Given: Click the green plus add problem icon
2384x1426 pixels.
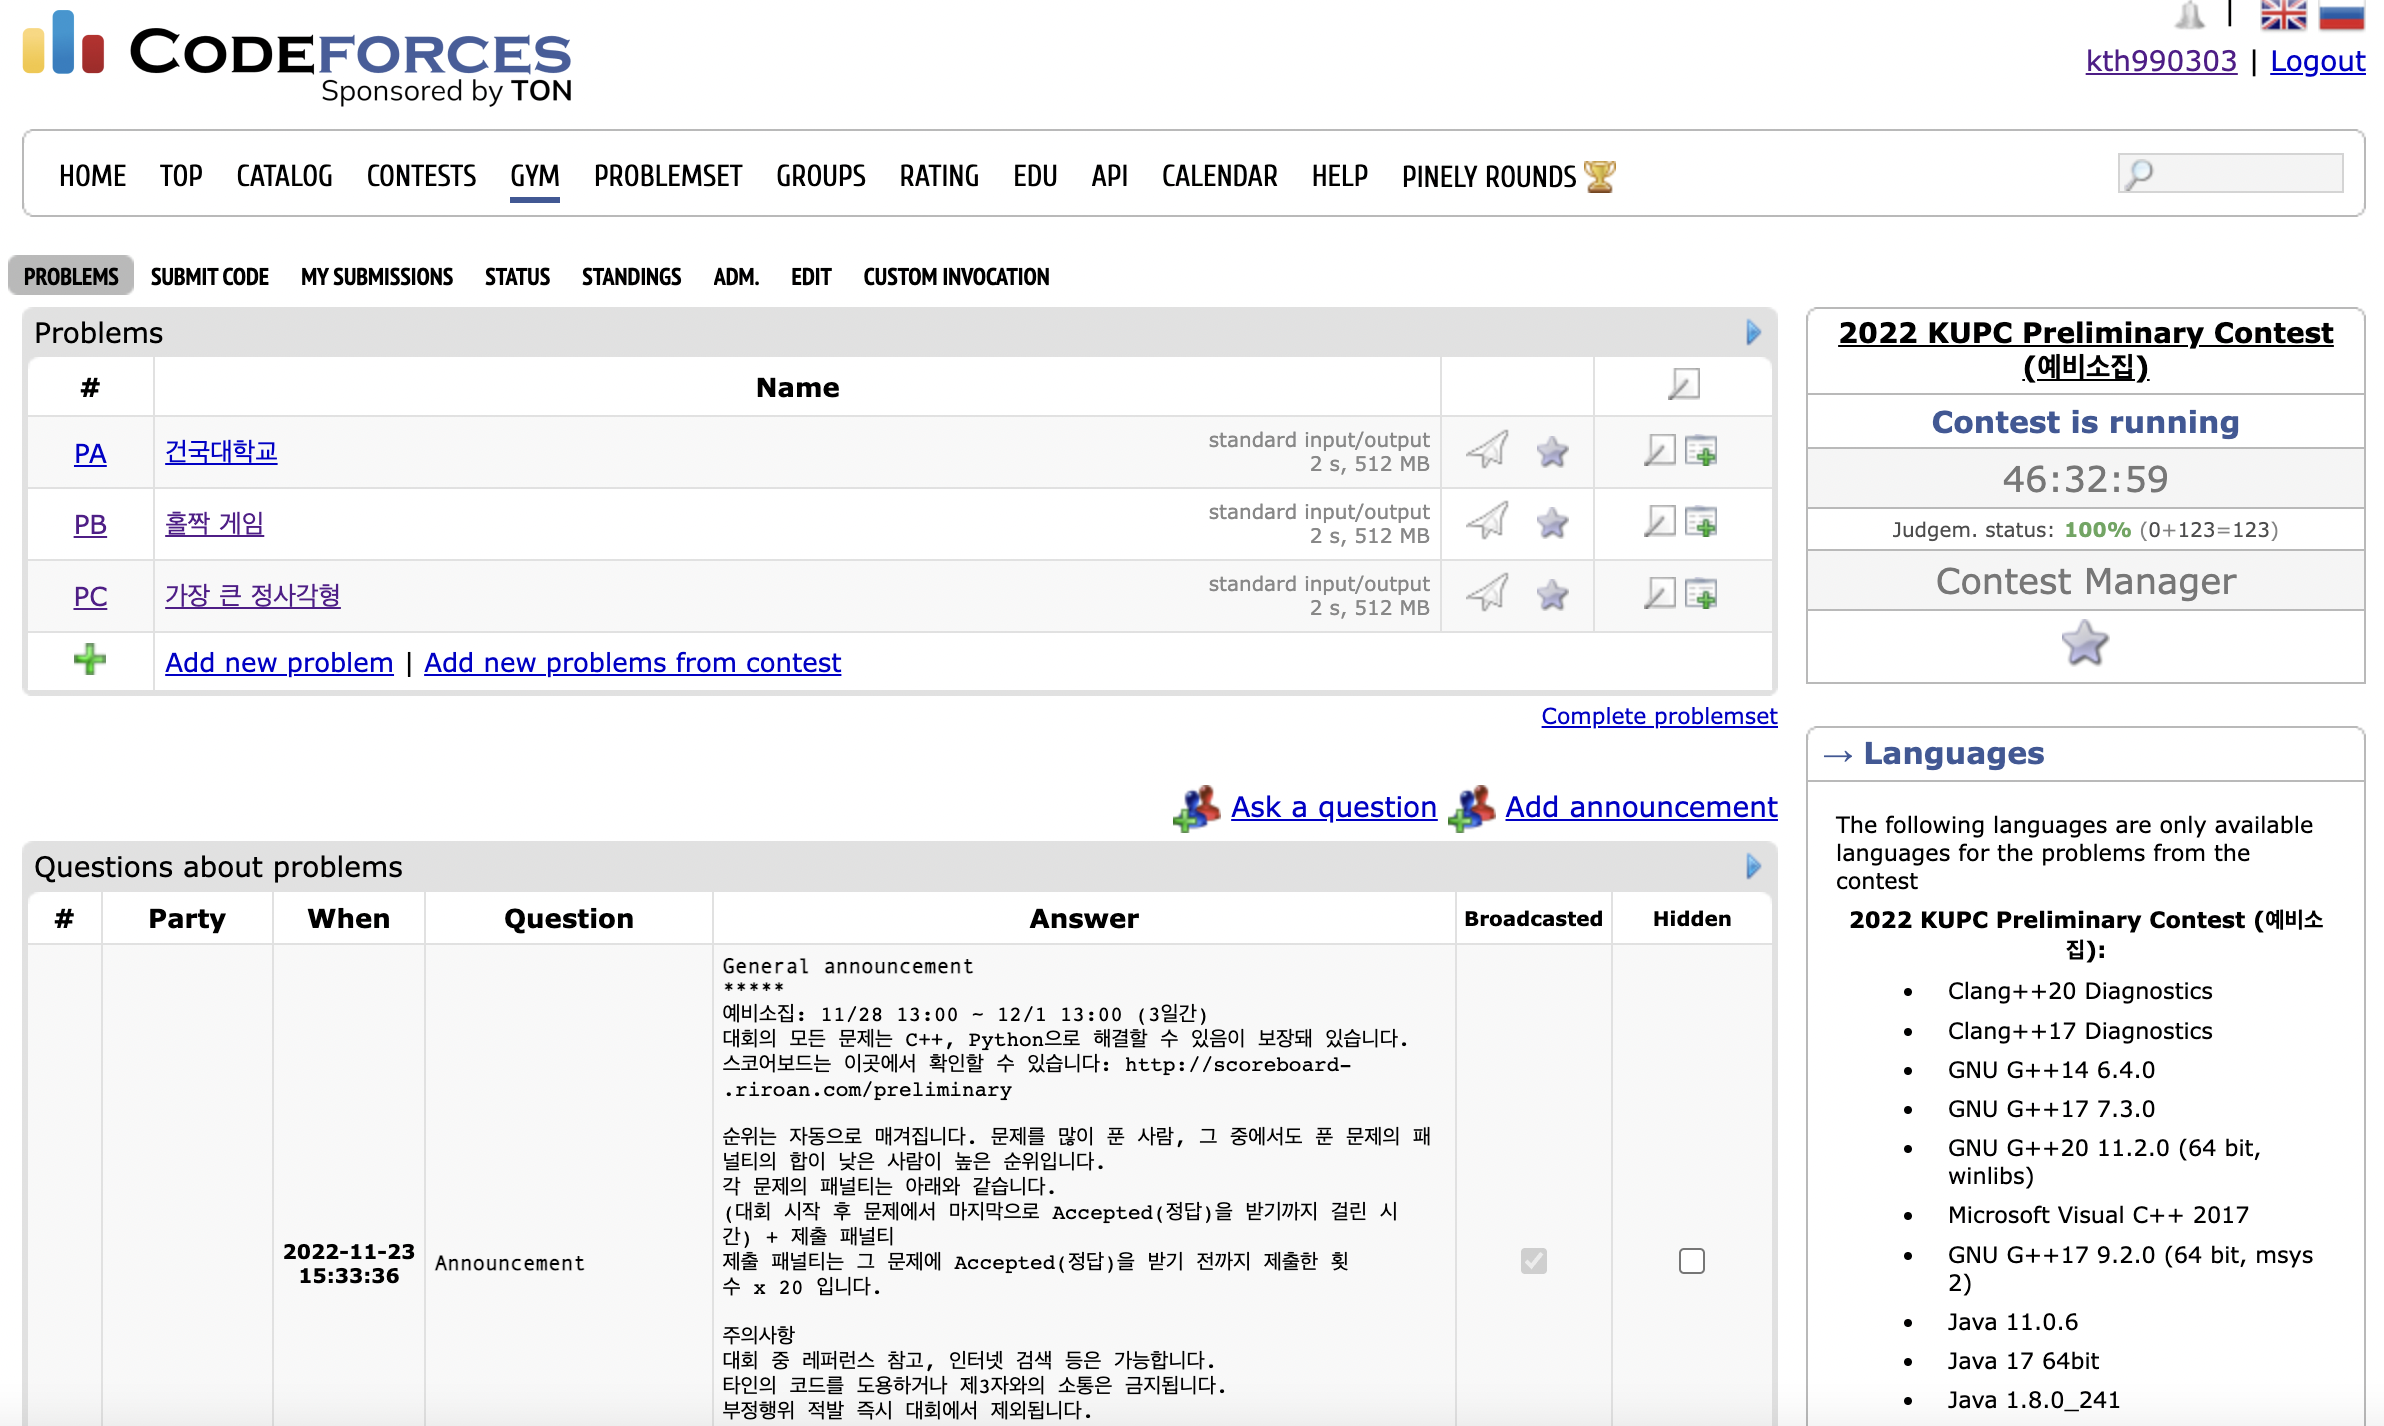Looking at the screenshot, I should (90, 660).
